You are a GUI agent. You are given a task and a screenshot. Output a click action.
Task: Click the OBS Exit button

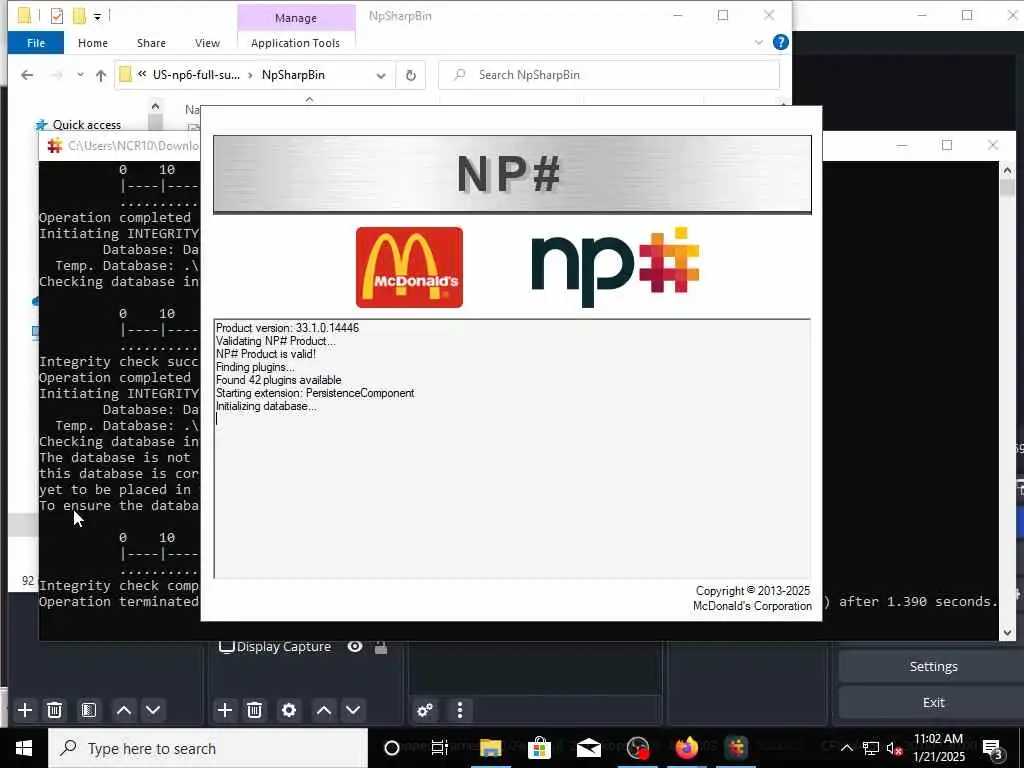pos(933,702)
